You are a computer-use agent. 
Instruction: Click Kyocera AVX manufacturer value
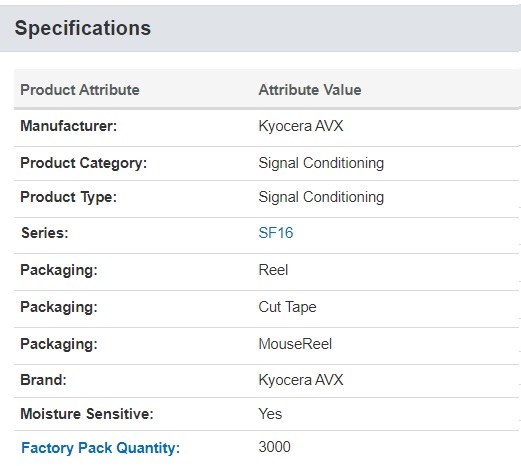click(301, 126)
